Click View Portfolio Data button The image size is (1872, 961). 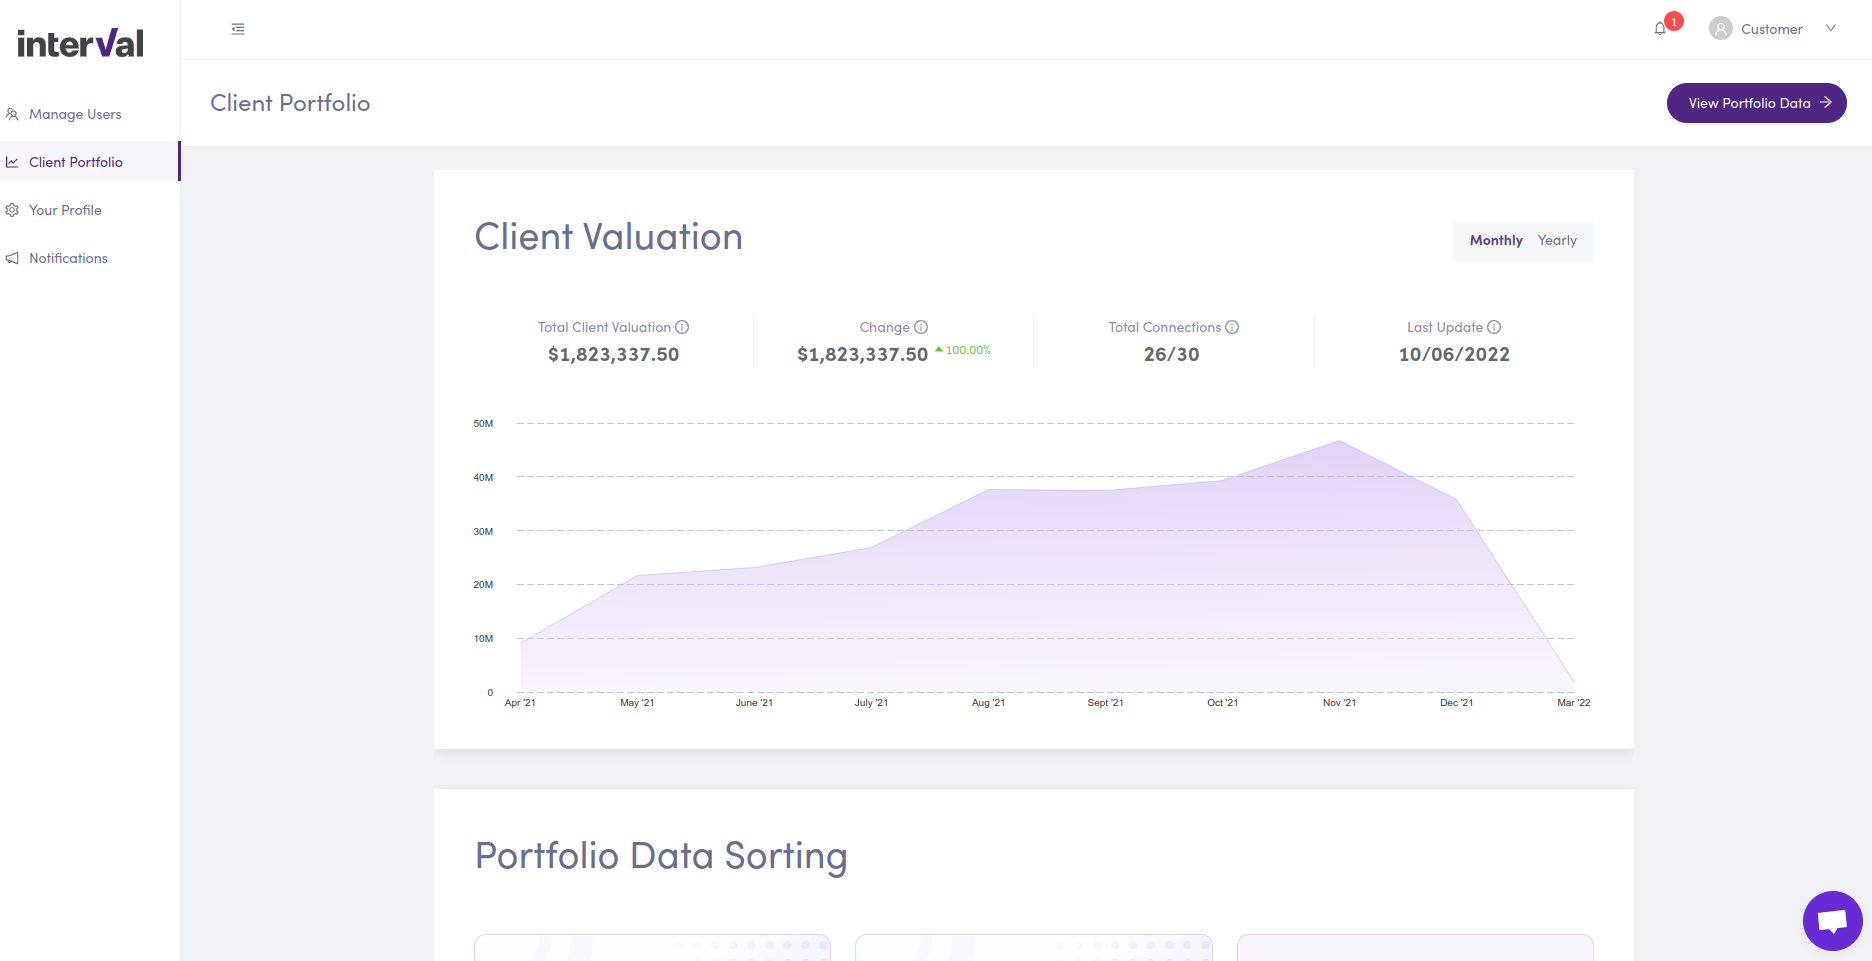click(1757, 103)
